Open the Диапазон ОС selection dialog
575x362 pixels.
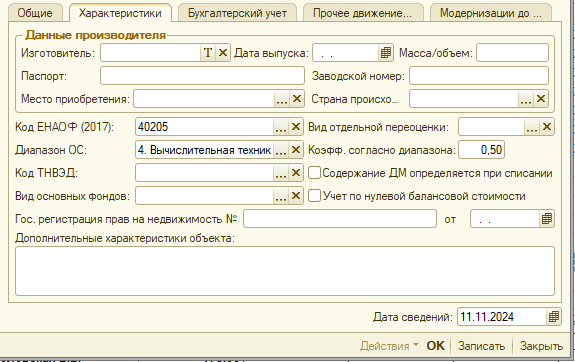pos(281,150)
